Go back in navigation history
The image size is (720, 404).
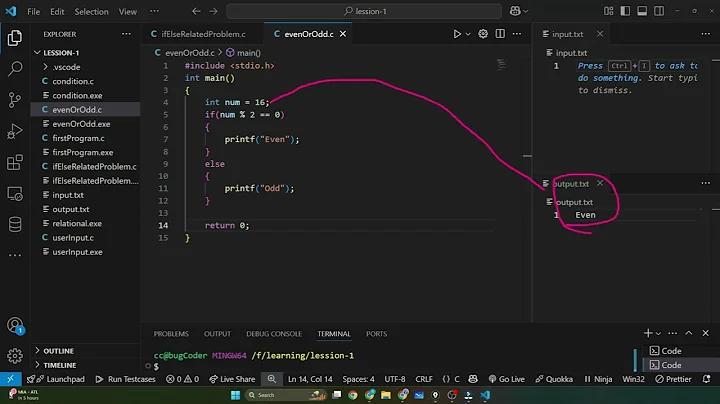click(x=196, y=11)
